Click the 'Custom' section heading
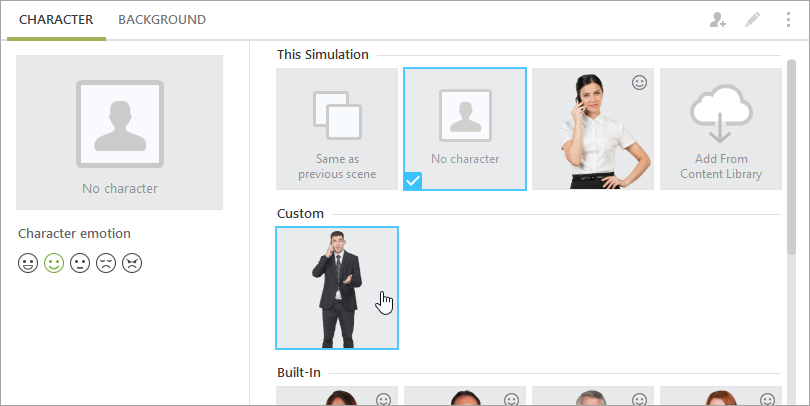 (300, 213)
